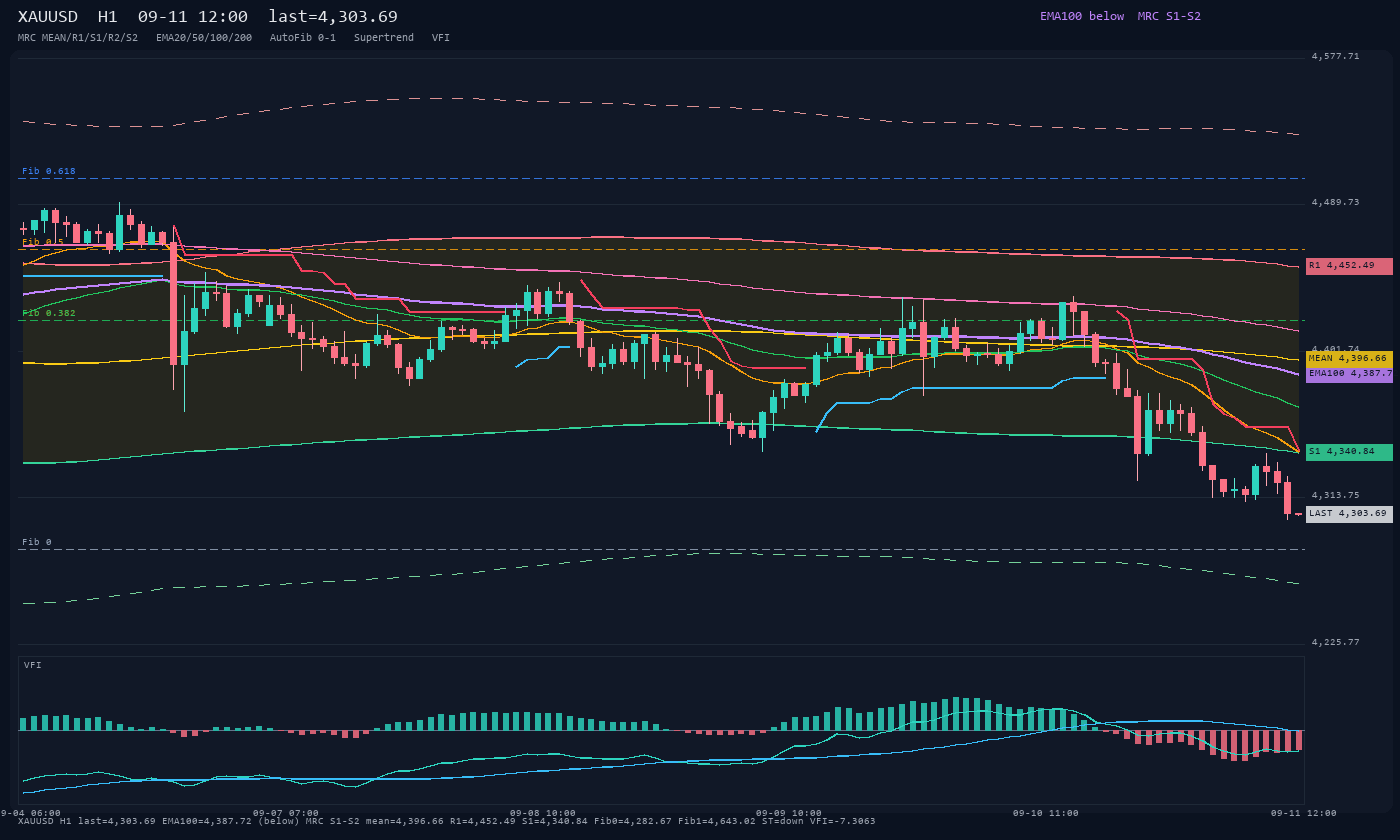Click the 09-08 10:00 time axis label
This screenshot has height=840, width=1400.
tap(543, 813)
